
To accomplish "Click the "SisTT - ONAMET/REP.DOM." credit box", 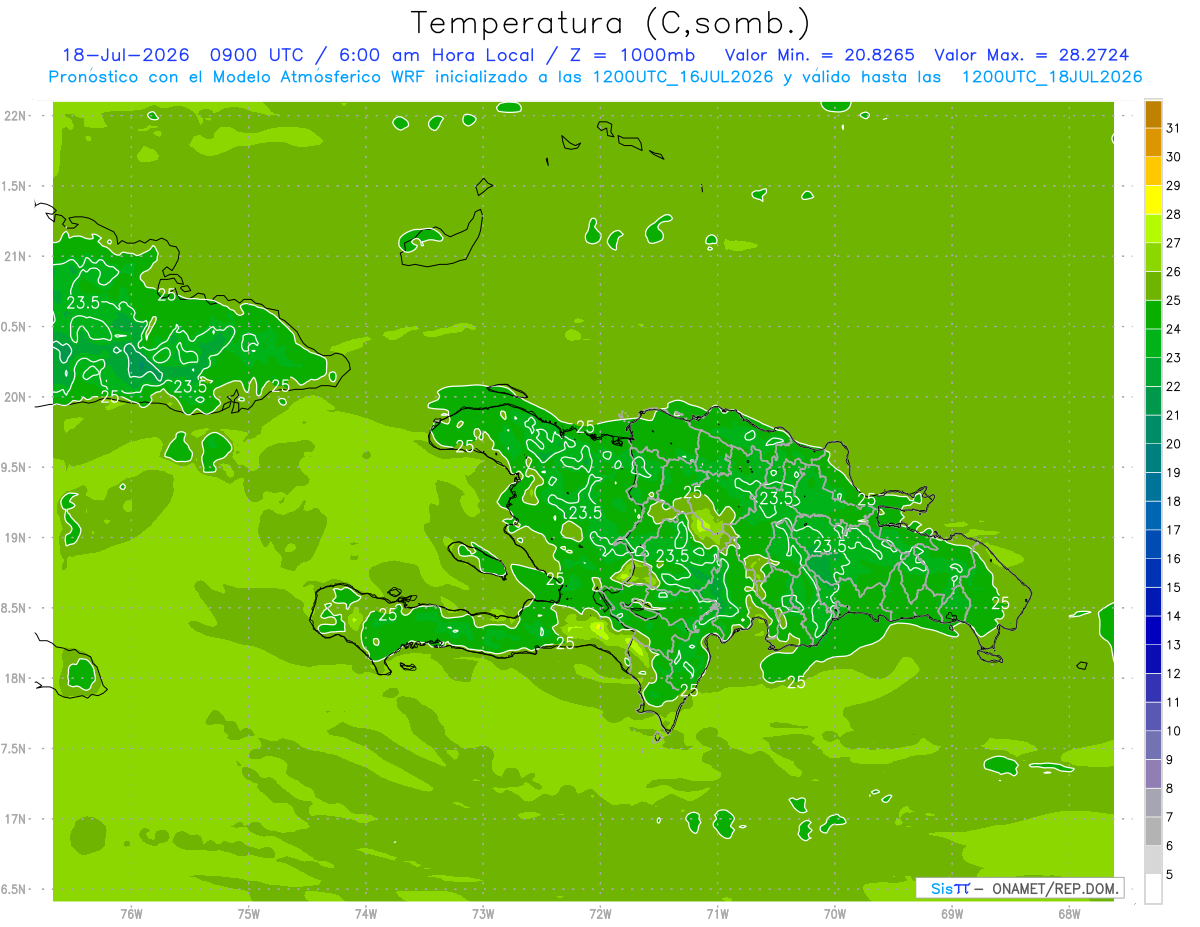I will tap(1020, 888).
